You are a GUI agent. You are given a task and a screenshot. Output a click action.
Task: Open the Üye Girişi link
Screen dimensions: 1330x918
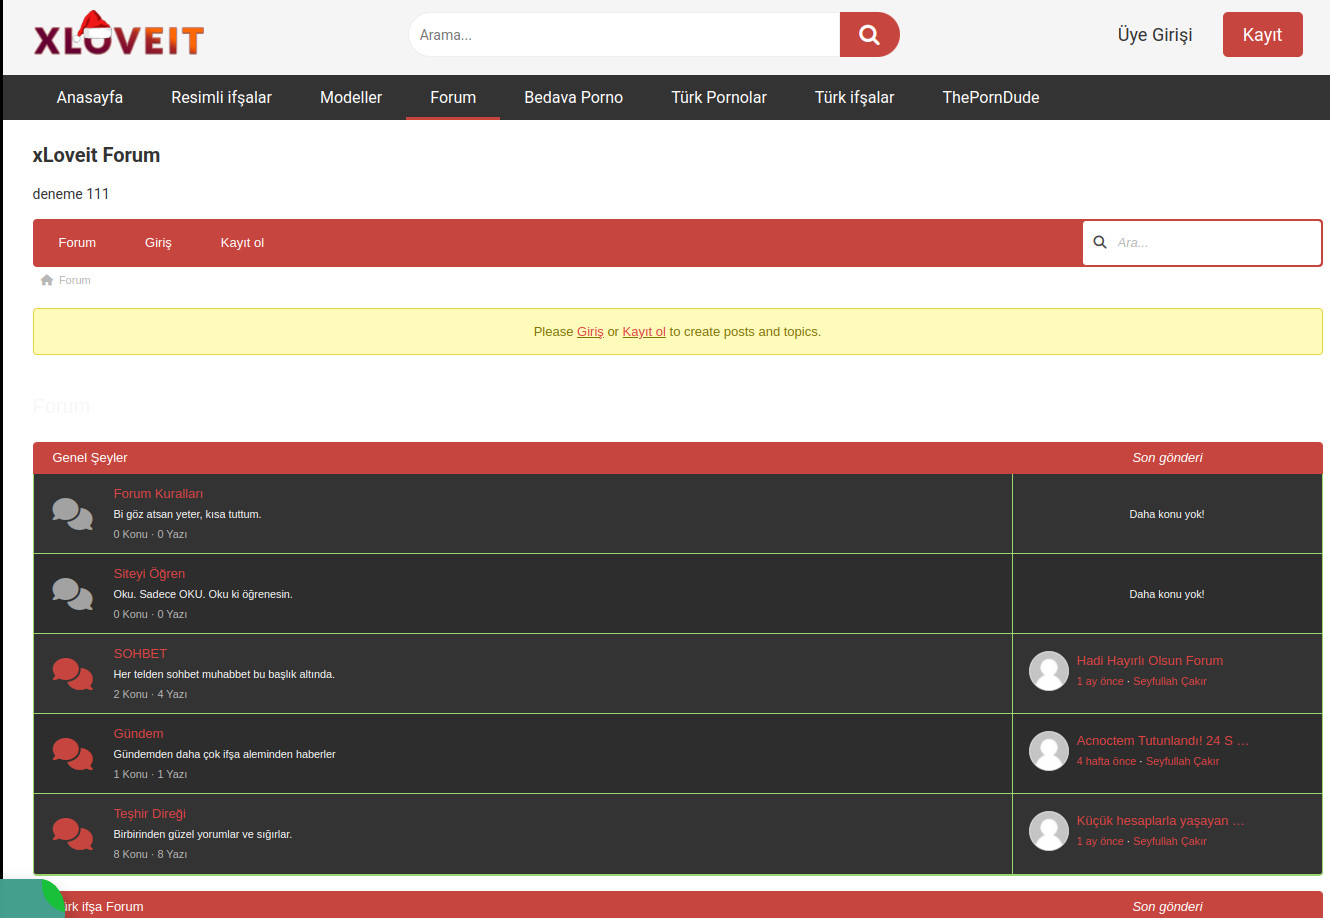click(x=1155, y=35)
